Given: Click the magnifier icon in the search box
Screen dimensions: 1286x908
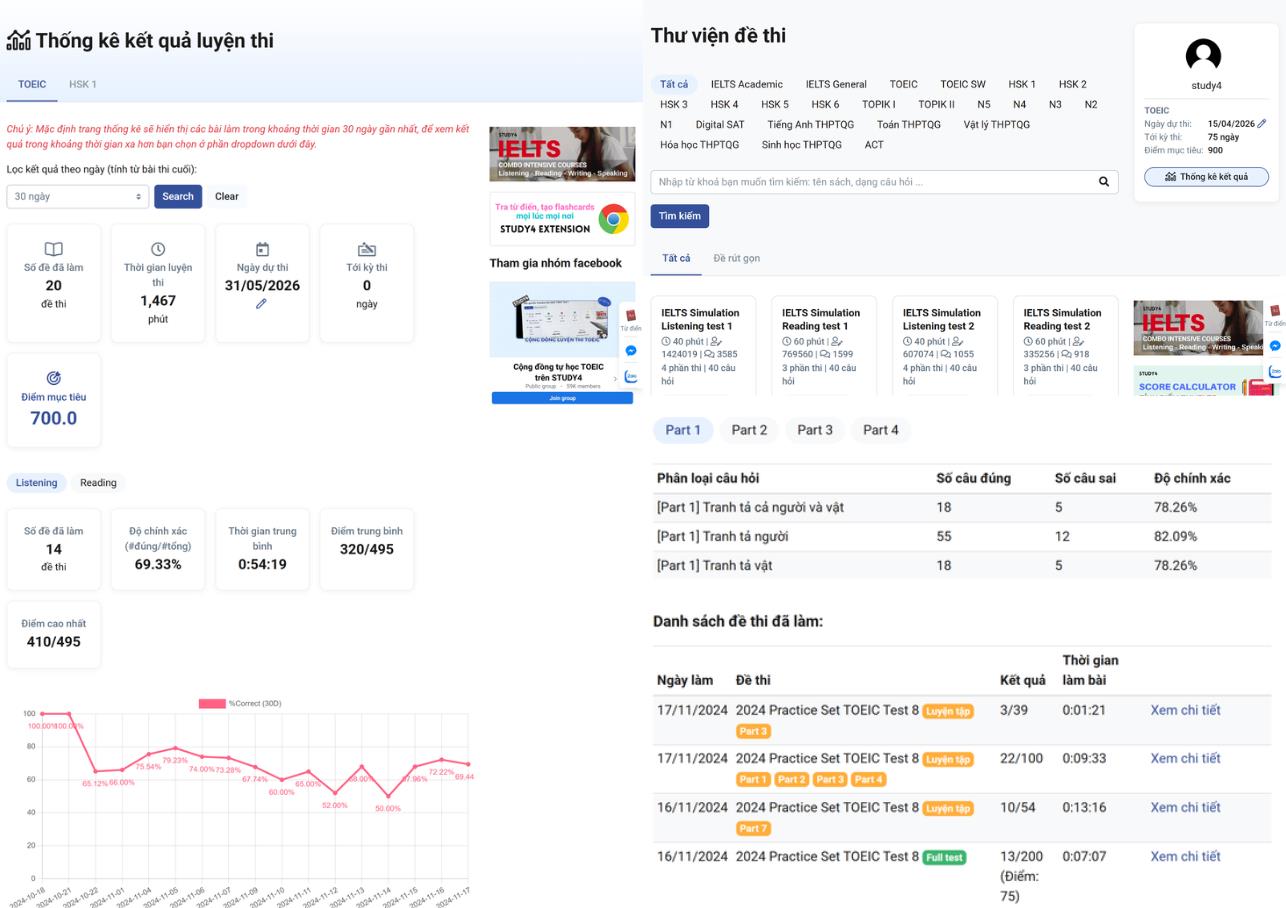Looking at the screenshot, I should 1104,182.
